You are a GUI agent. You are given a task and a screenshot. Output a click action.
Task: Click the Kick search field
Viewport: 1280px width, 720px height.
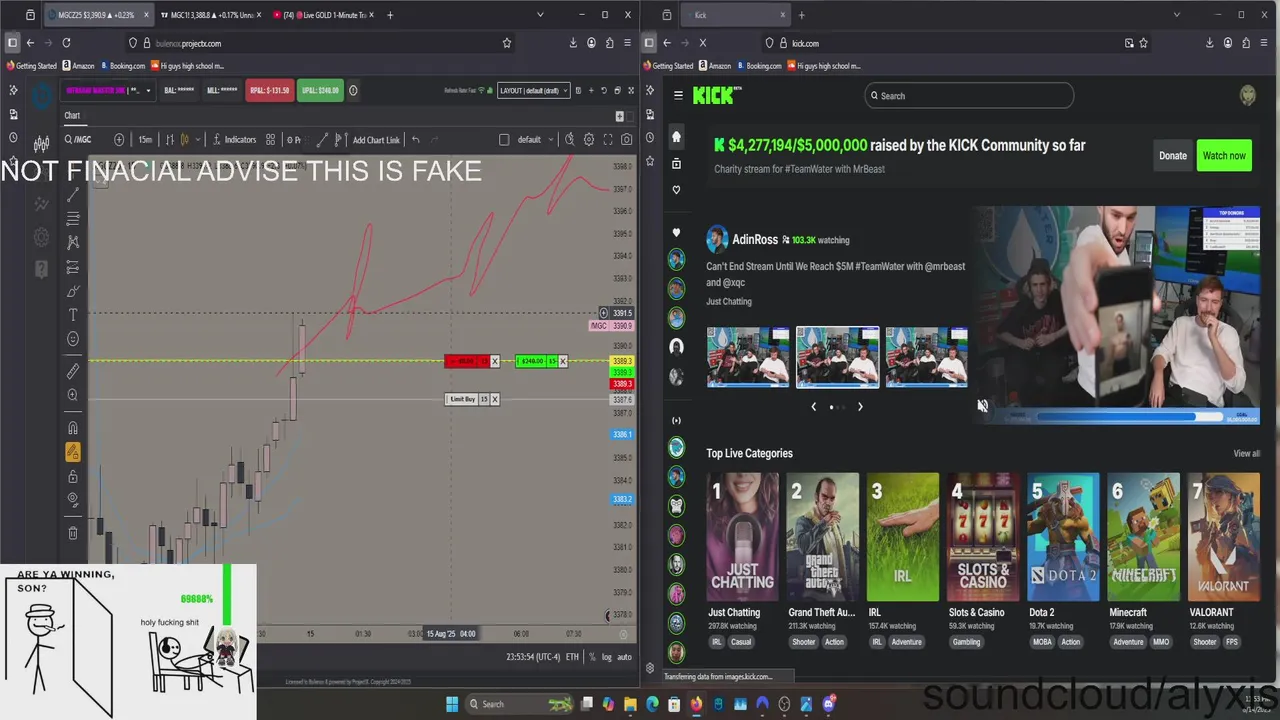969,96
